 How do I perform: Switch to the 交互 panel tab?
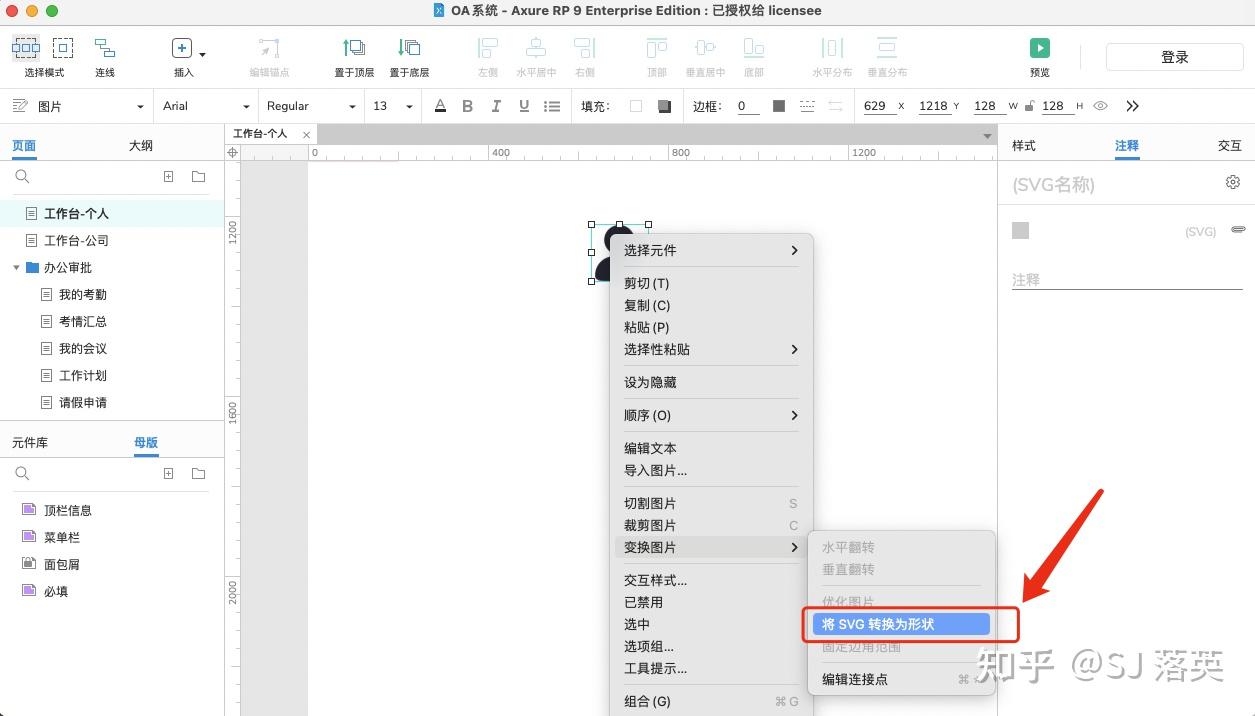click(1229, 145)
